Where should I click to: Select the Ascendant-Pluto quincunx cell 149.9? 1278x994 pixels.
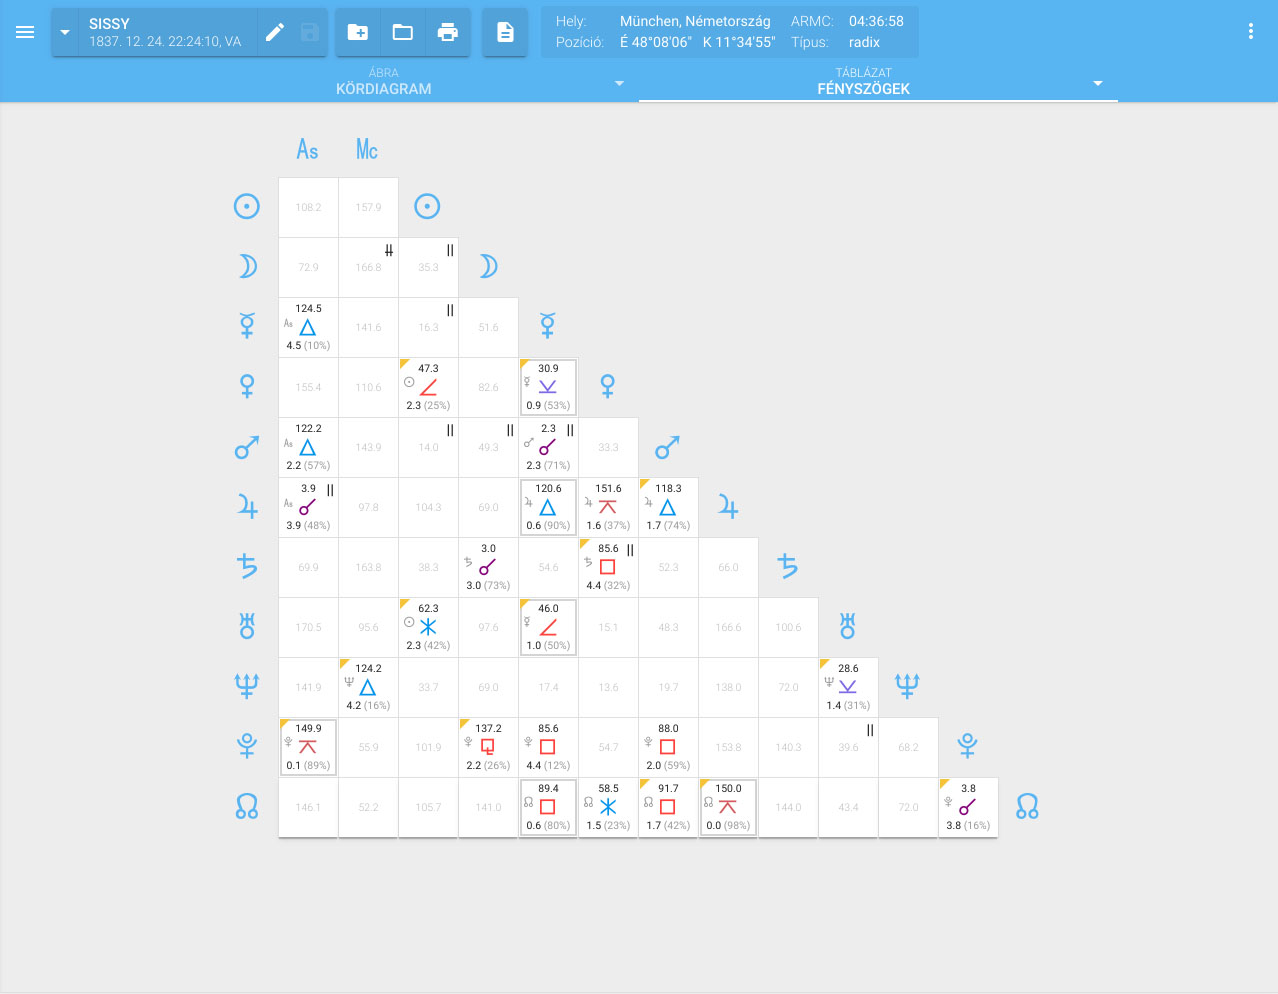308,747
